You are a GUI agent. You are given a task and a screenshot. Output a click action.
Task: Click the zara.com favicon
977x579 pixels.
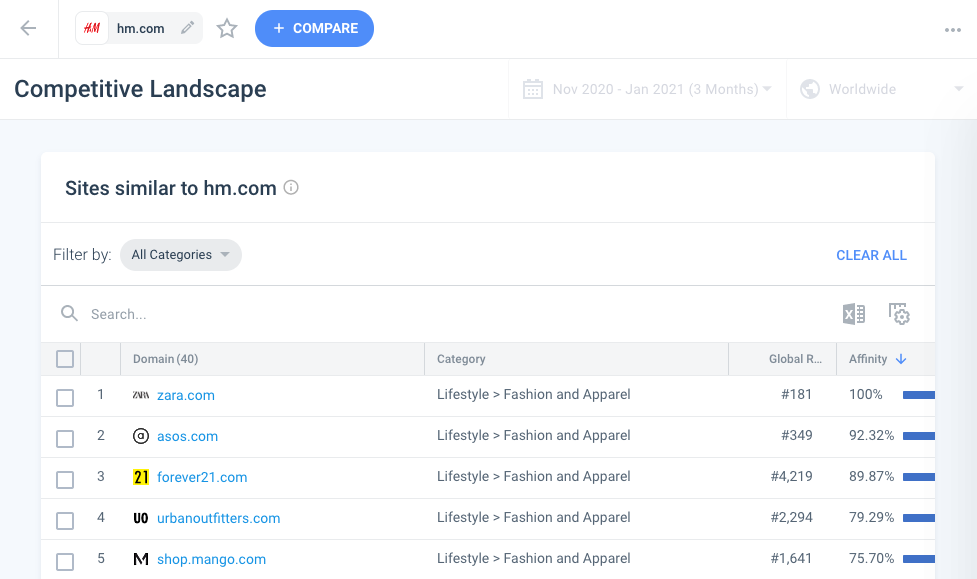pyautogui.click(x=141, y=395)
